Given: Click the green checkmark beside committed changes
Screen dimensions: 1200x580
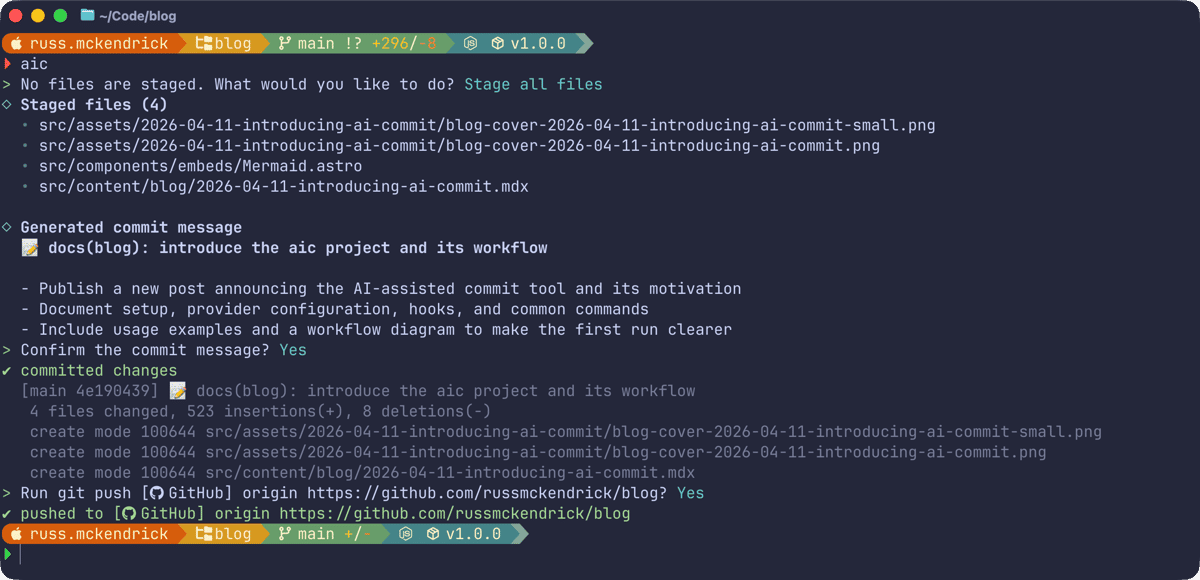Looking at the screenshot, I should pyautogui.click(x=7, y=371).
